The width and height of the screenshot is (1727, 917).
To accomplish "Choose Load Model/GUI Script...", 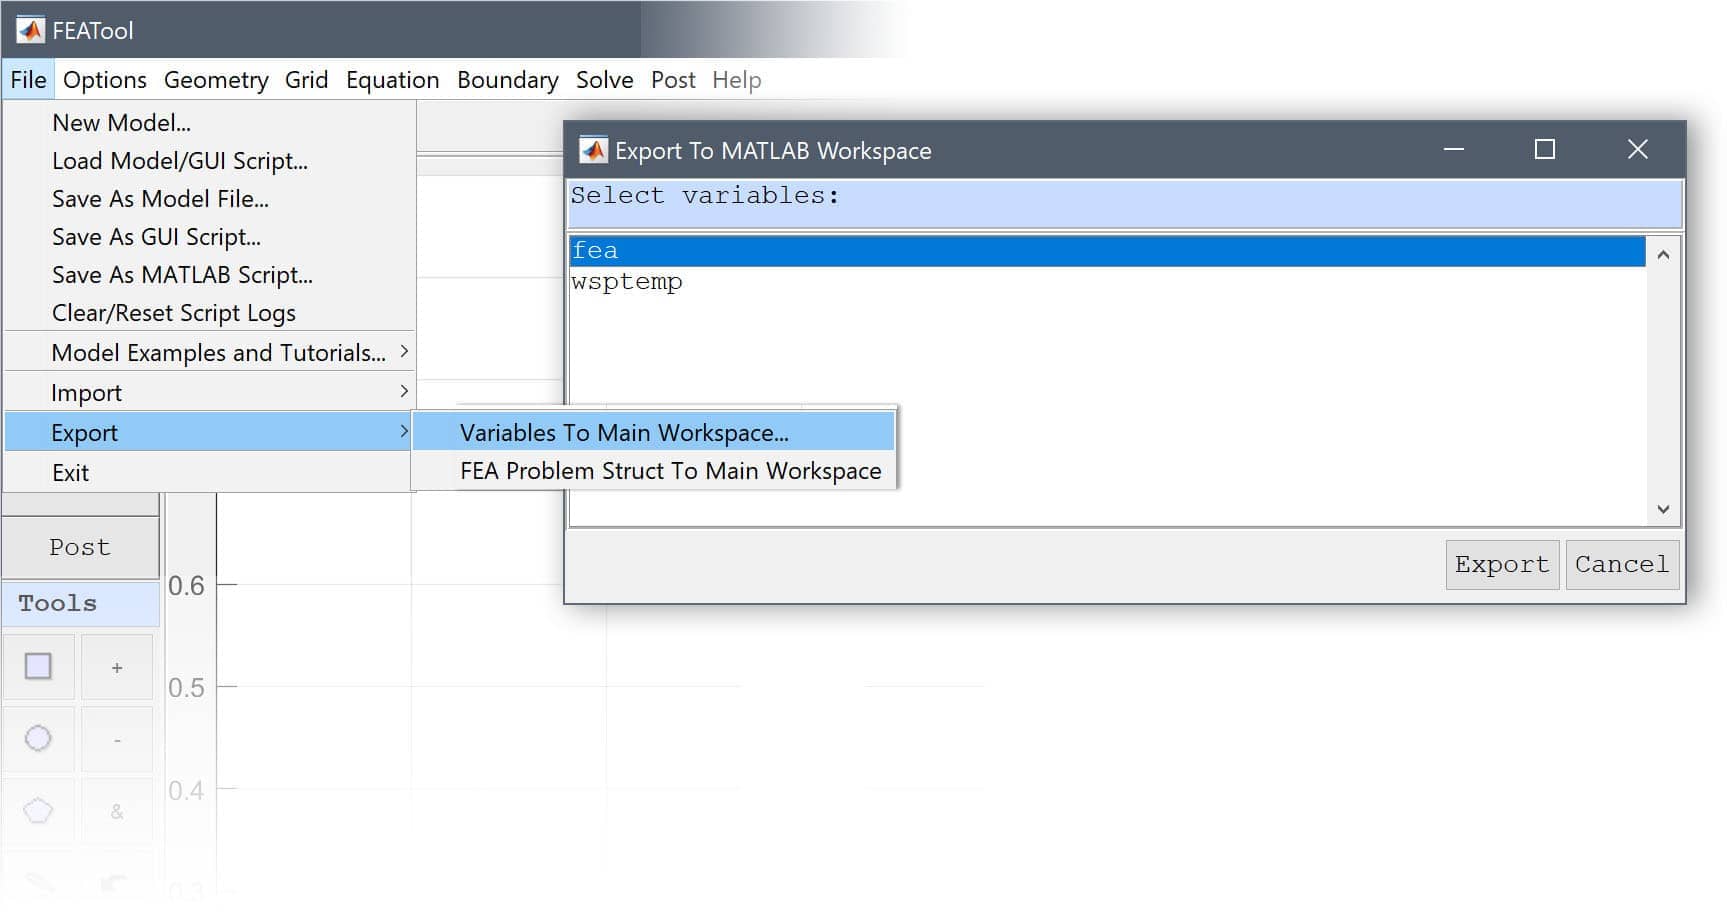I will [x=210, y=161].
